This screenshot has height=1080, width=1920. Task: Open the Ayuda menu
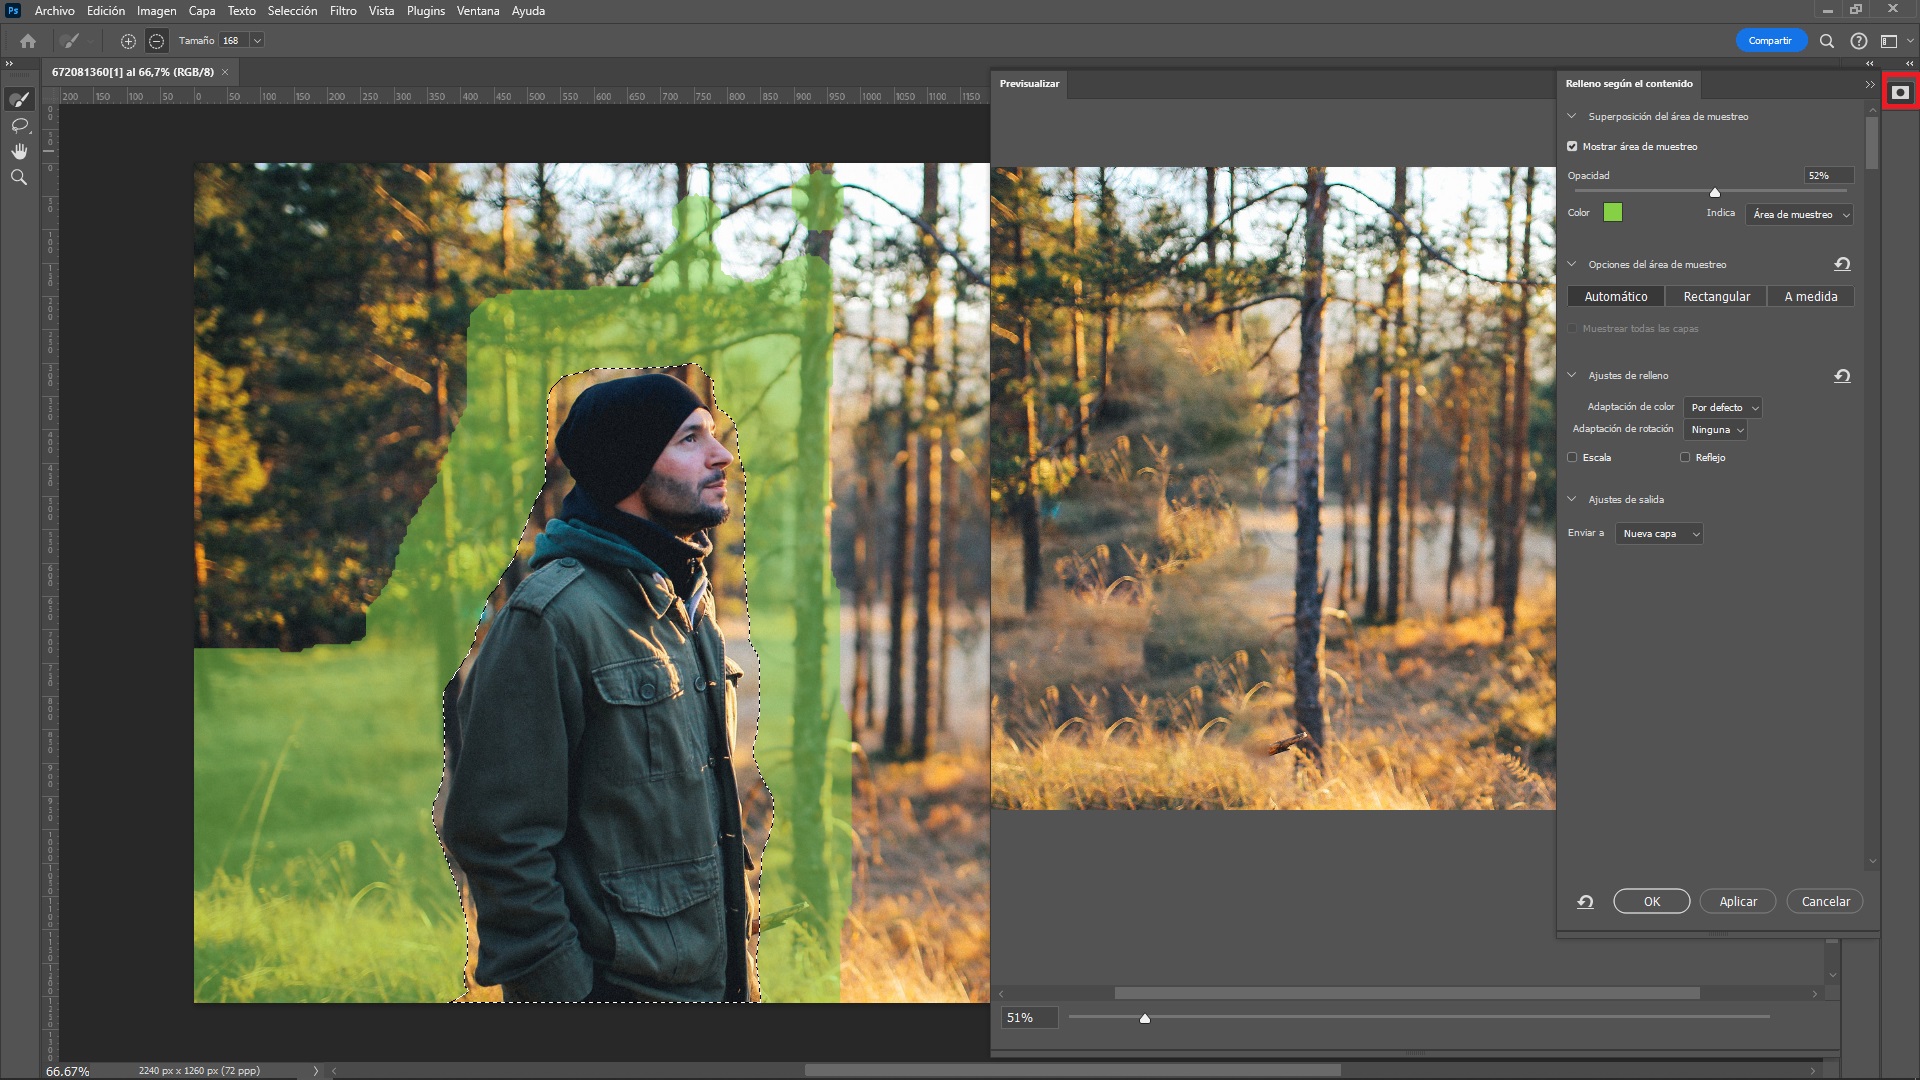pos(528,11)
